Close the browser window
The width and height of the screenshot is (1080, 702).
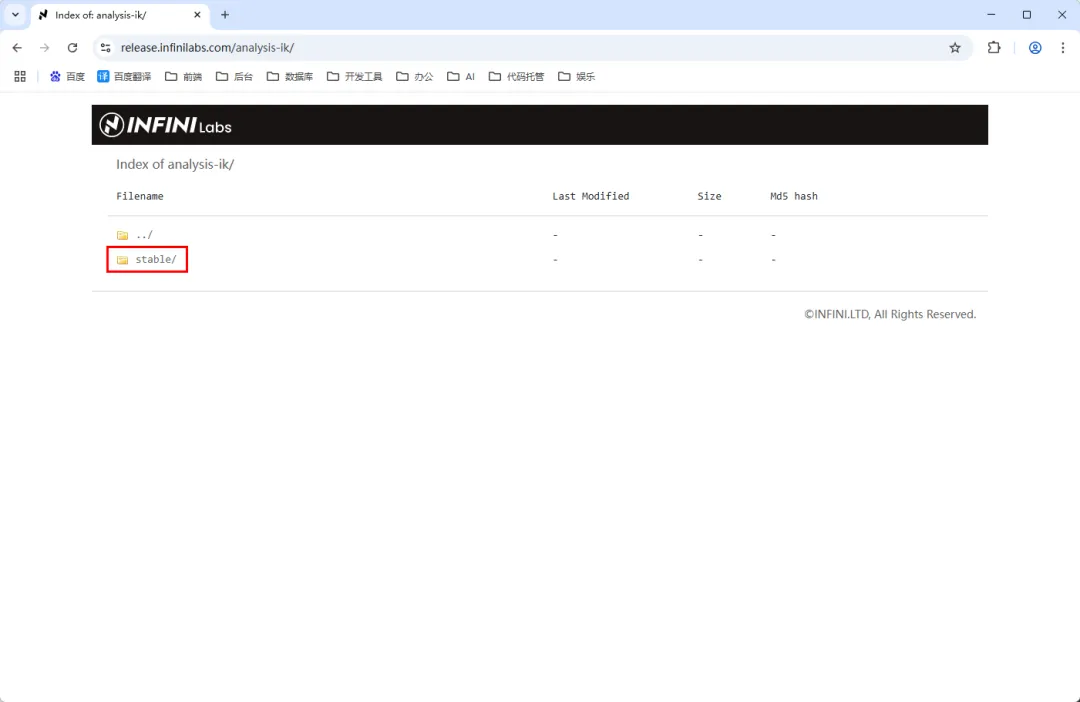[x=1062, y=14]
